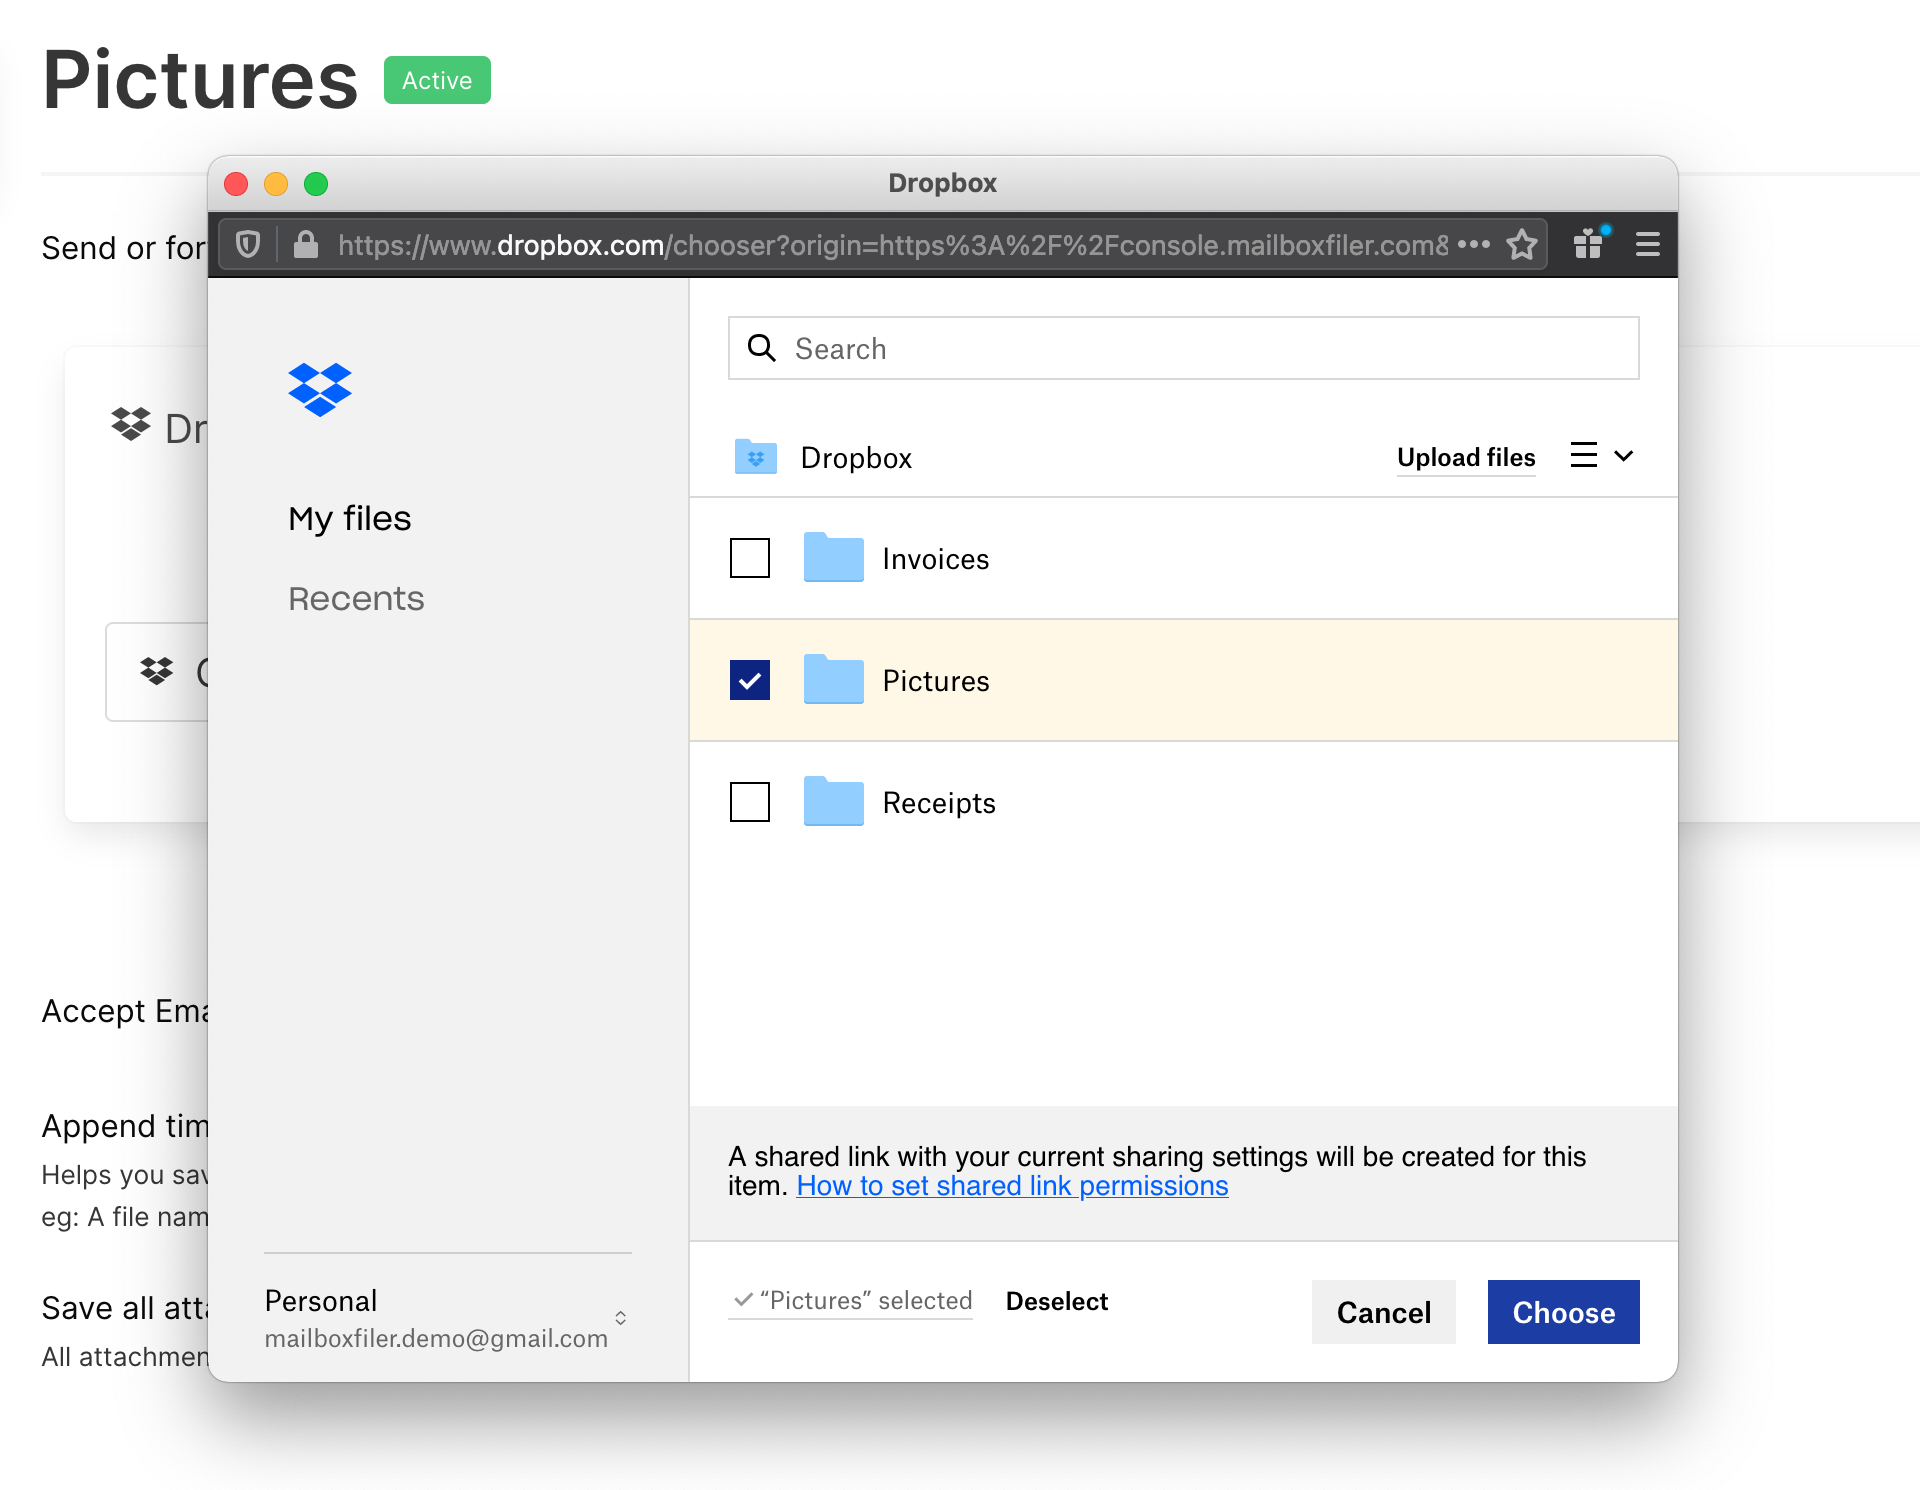This screenshot has height=1490, width=1920.
Task: Click the sort/view options expander
Action: click(x=1602, y=455)
